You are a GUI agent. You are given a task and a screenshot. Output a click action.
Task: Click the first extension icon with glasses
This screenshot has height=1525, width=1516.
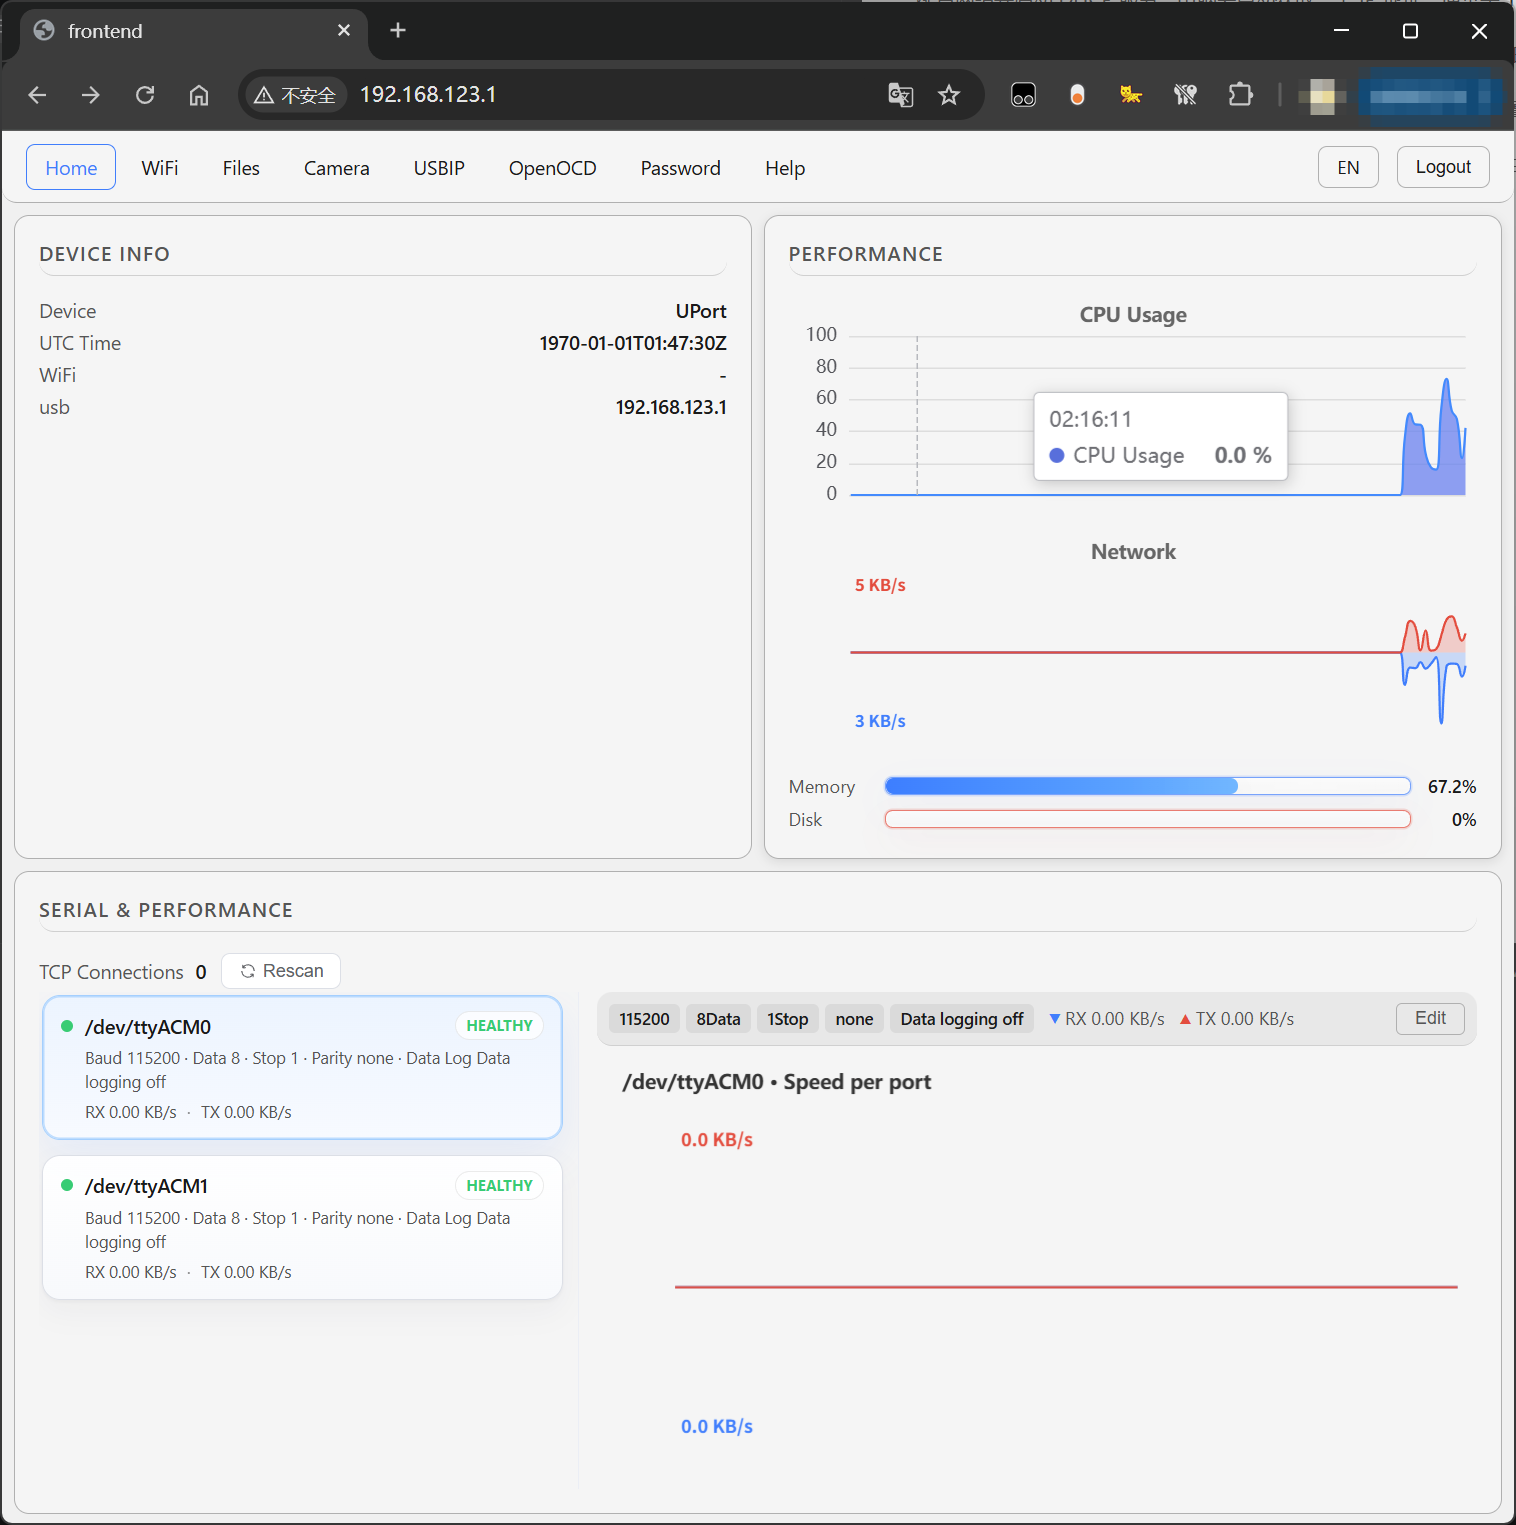coord(1023,95)
